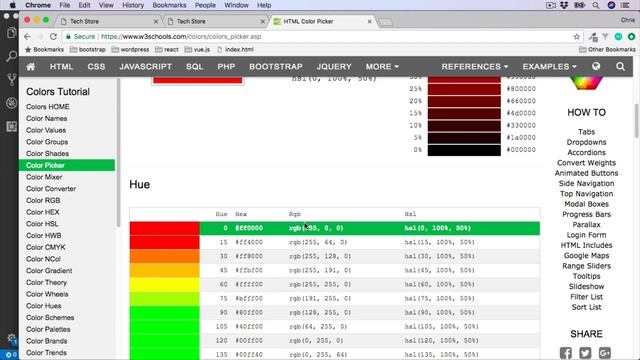Viewport: 640px width, 360px height.
Task: Close the HTML Color Picker tab
Action: [369, 21]
